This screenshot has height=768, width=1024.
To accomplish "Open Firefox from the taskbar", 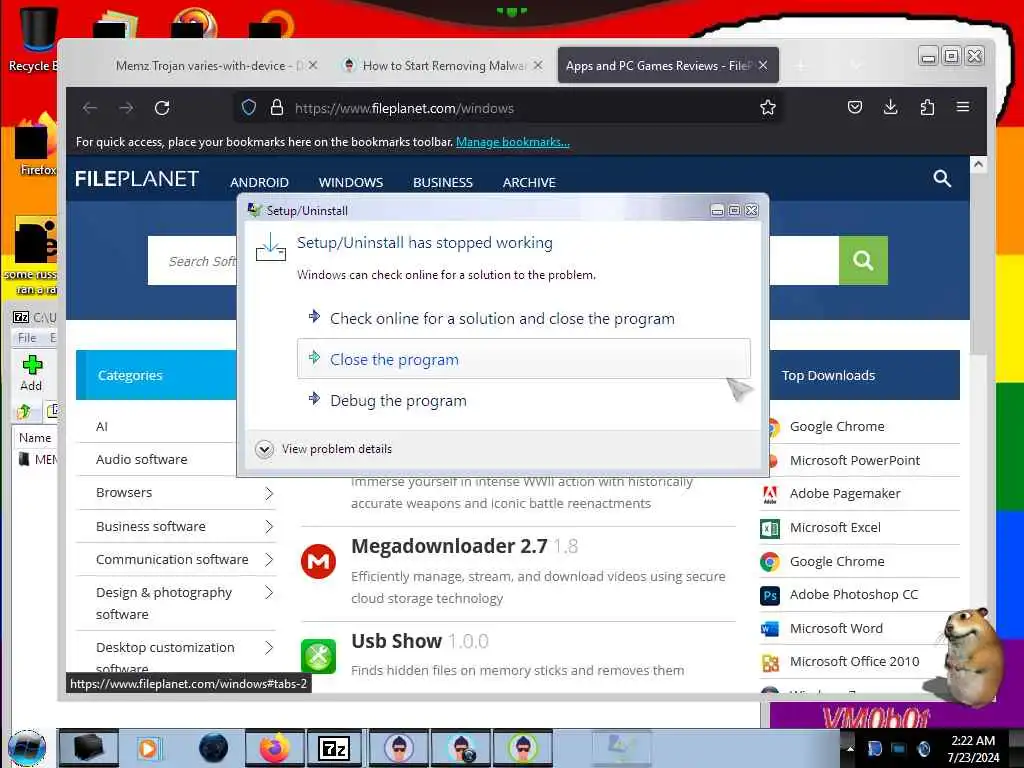I will 274,748.
